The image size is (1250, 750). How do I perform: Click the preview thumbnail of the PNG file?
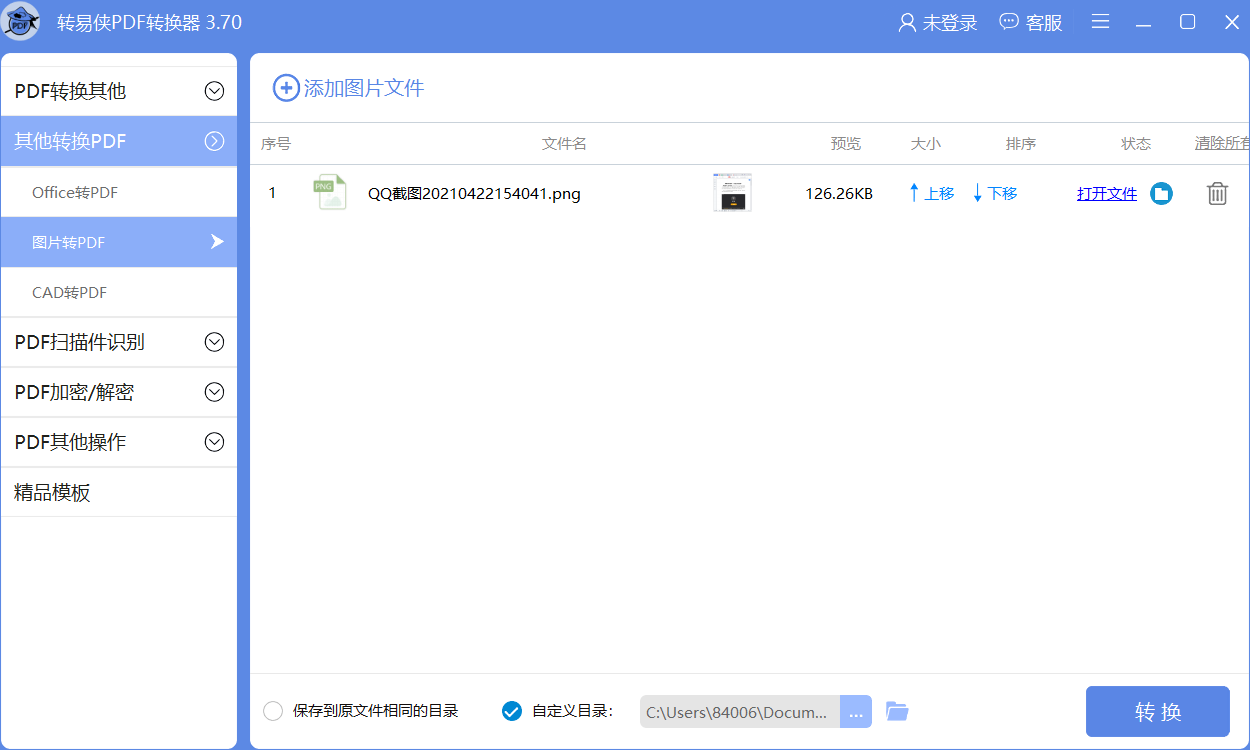pyautogui.click(x=732, y=192)
